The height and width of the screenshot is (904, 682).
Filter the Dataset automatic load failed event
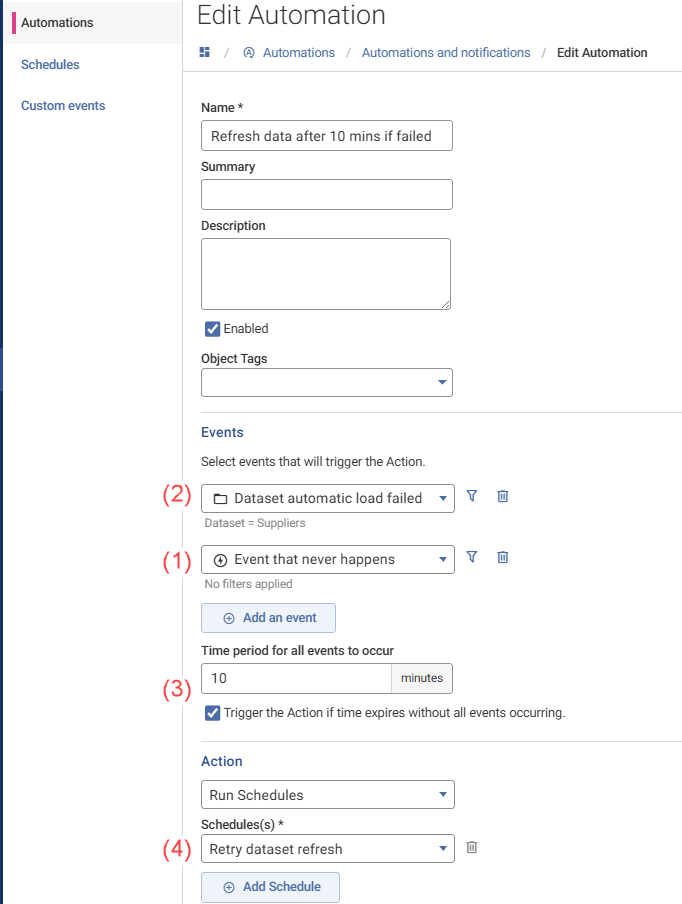pos(472,496)
